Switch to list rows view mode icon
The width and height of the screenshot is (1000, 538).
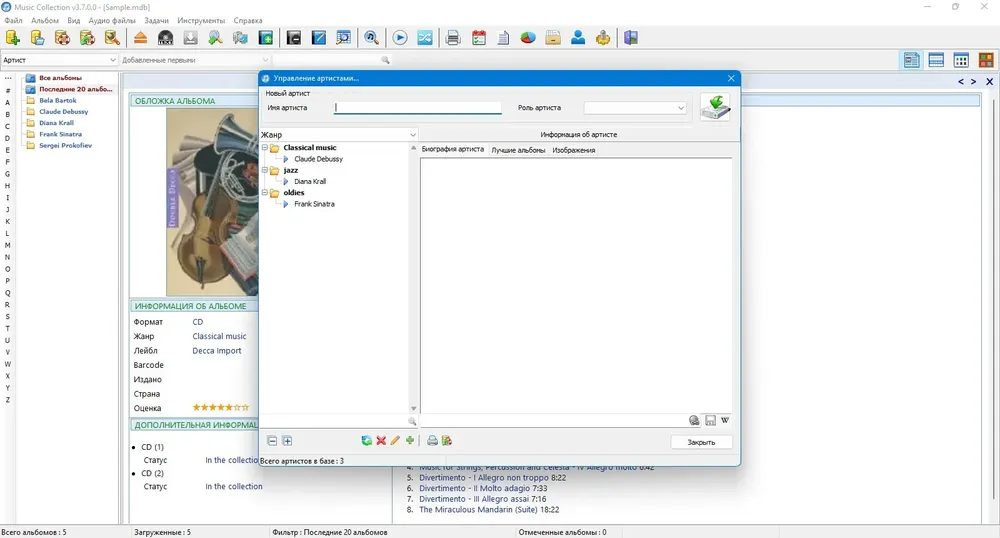[936, 60]
